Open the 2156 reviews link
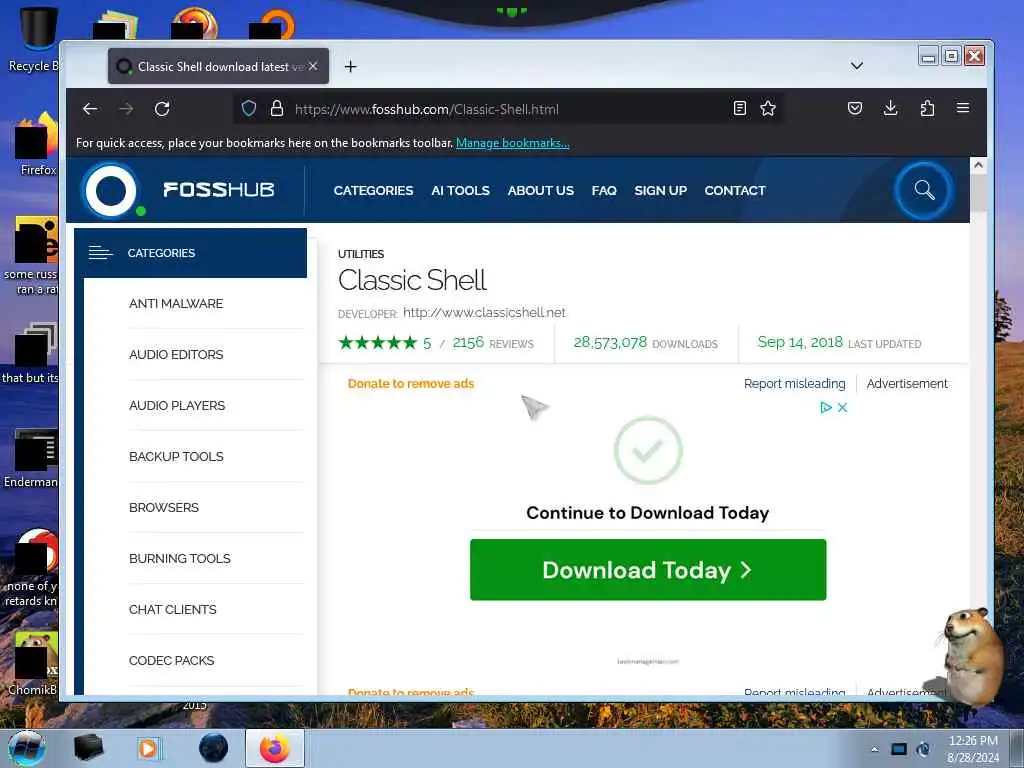The image size is (1024, 768). (x=493, y=344)
